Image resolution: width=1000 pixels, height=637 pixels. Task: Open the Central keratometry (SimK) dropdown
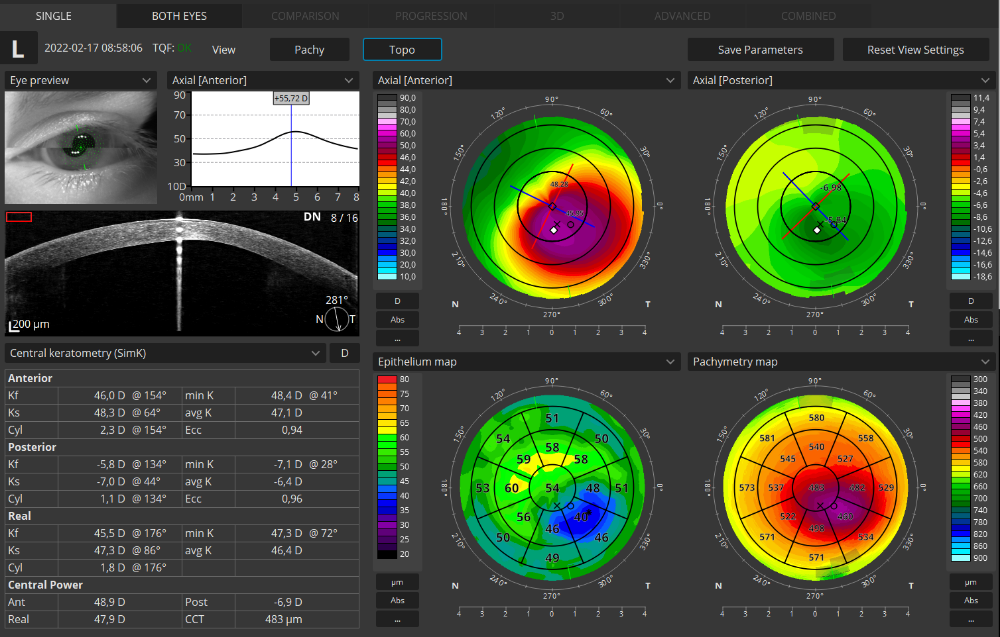point(166,353)
